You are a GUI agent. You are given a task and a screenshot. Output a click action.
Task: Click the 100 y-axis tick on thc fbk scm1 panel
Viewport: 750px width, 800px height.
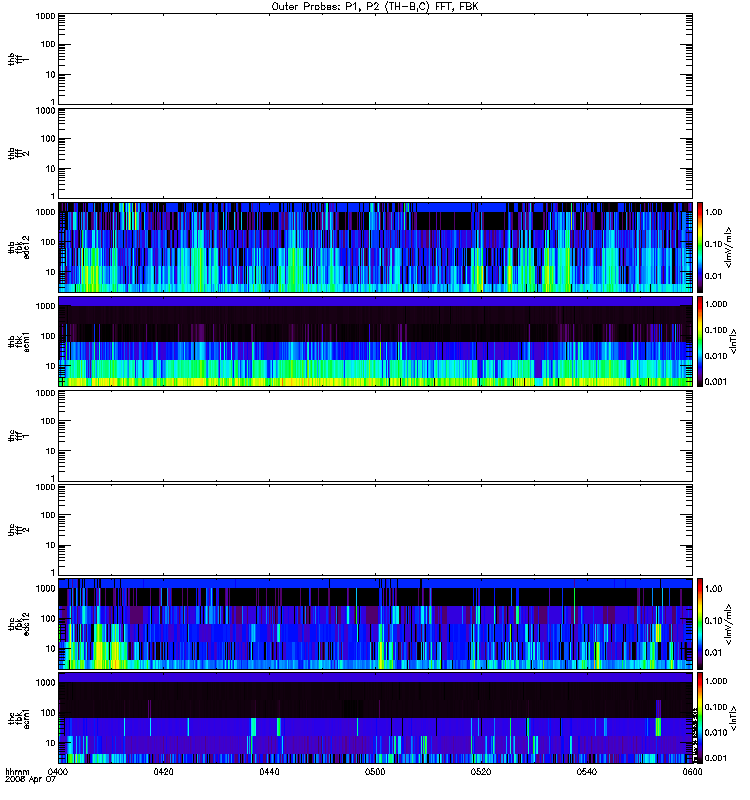tap(48, 712)
